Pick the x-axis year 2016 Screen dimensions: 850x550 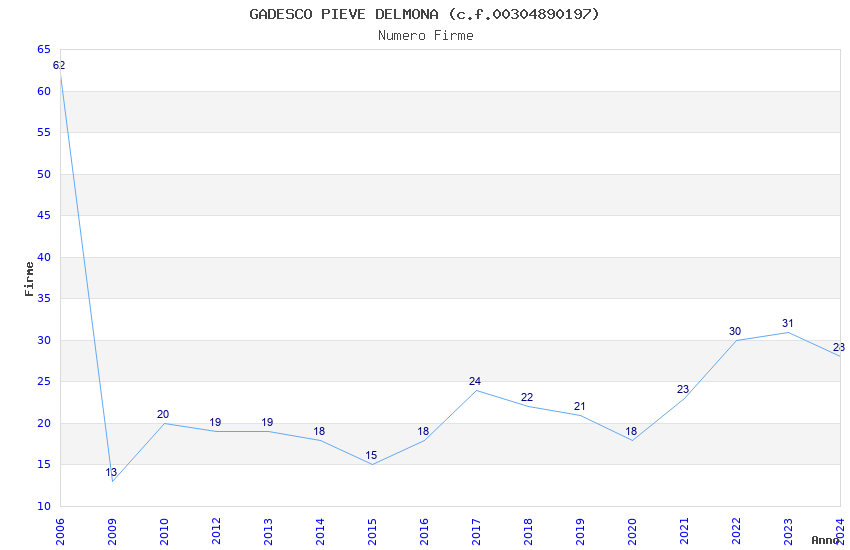coord(424,531)
